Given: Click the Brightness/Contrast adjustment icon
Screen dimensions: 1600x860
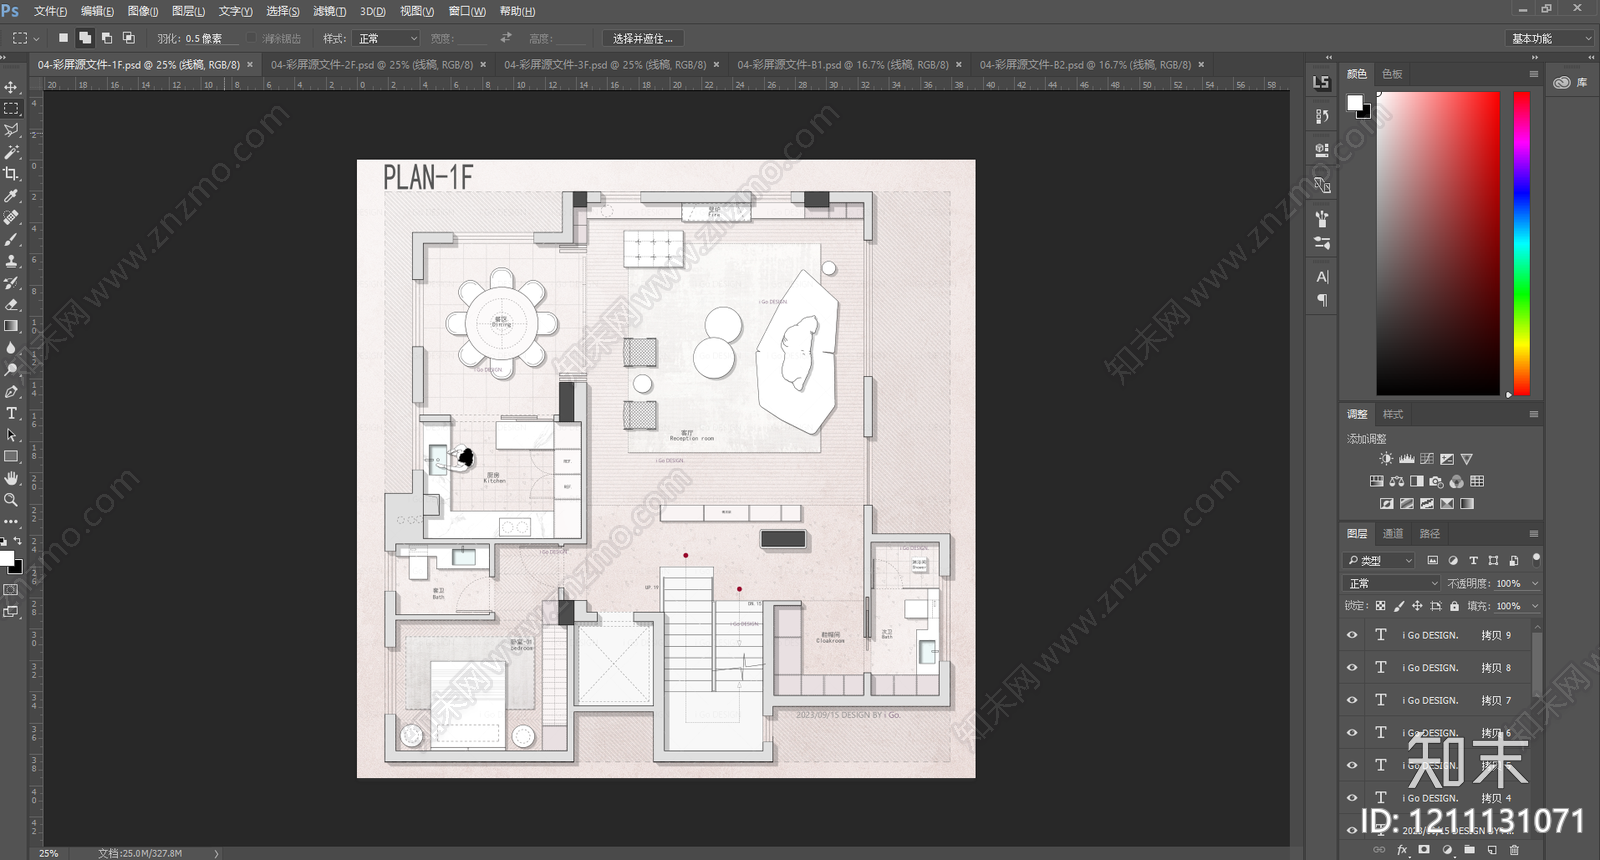Looking at the screenshot, I should pos(1385,459).
